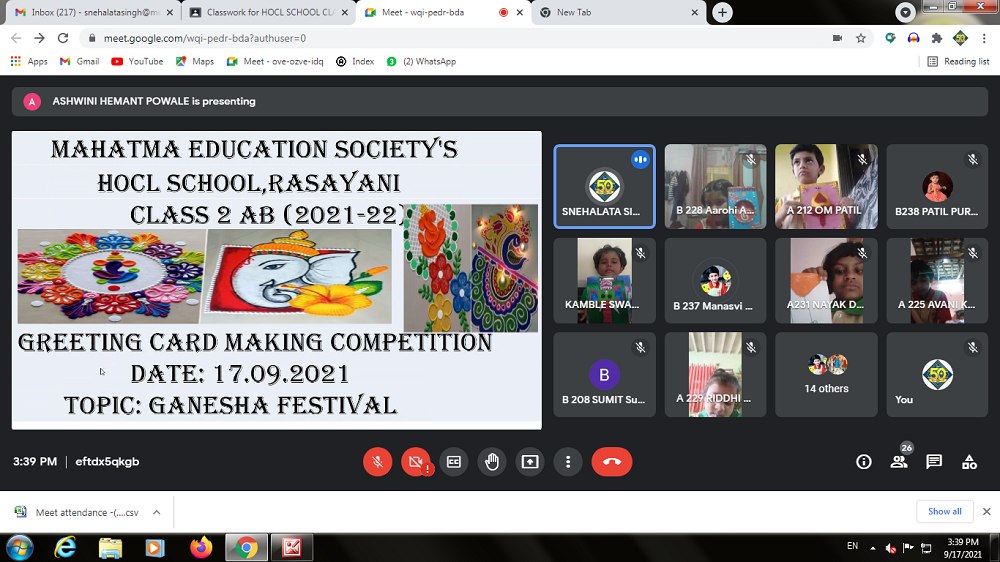Toggle closed captions
Image resolution: width=1000 pixels, height=562 pixels.
point(454,461)
